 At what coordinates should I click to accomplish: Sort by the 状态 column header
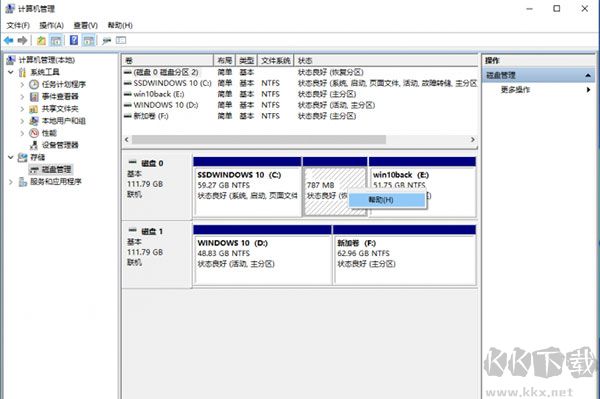pyautogui.click(x=386, y=60)
